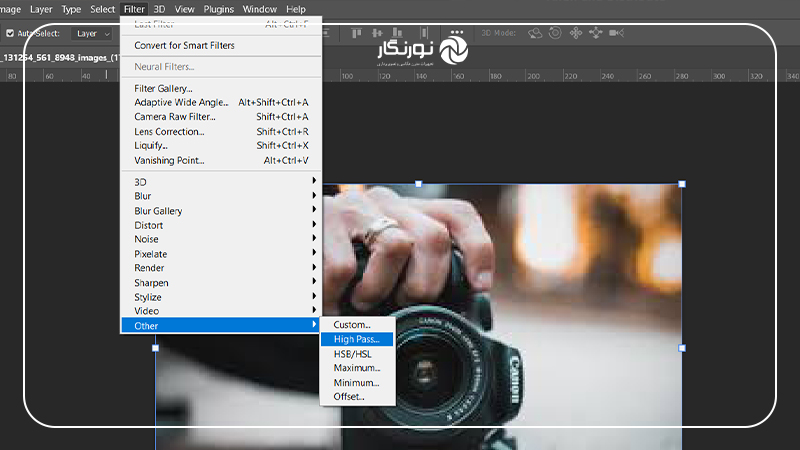Expand the Video filter submenu
Screen dimensions: 800x450
(221, 311)
